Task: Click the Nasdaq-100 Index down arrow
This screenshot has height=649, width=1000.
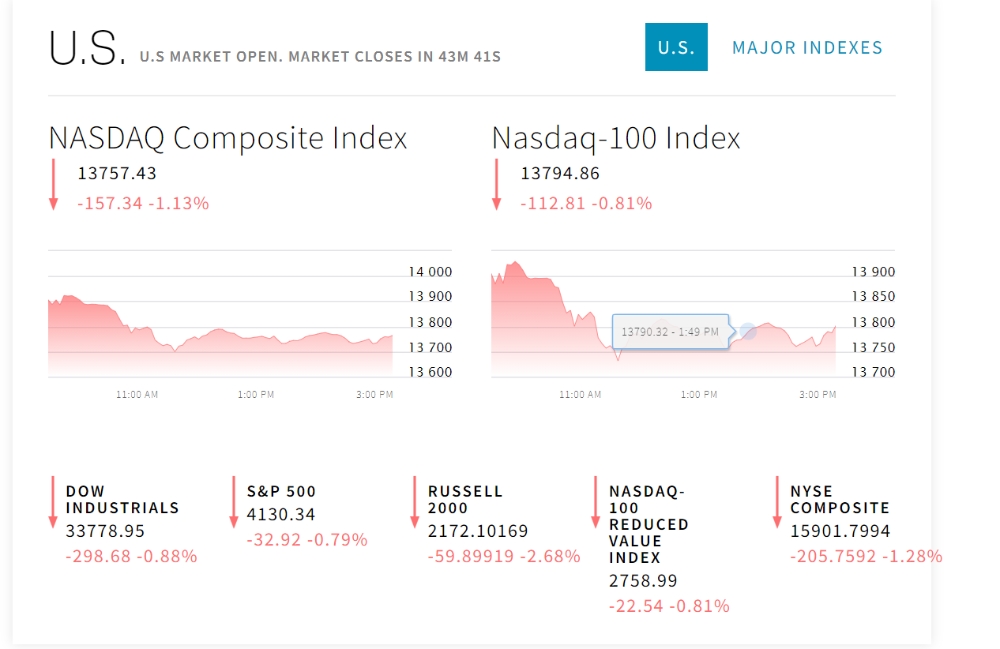Action: click(x=496, y=185)
